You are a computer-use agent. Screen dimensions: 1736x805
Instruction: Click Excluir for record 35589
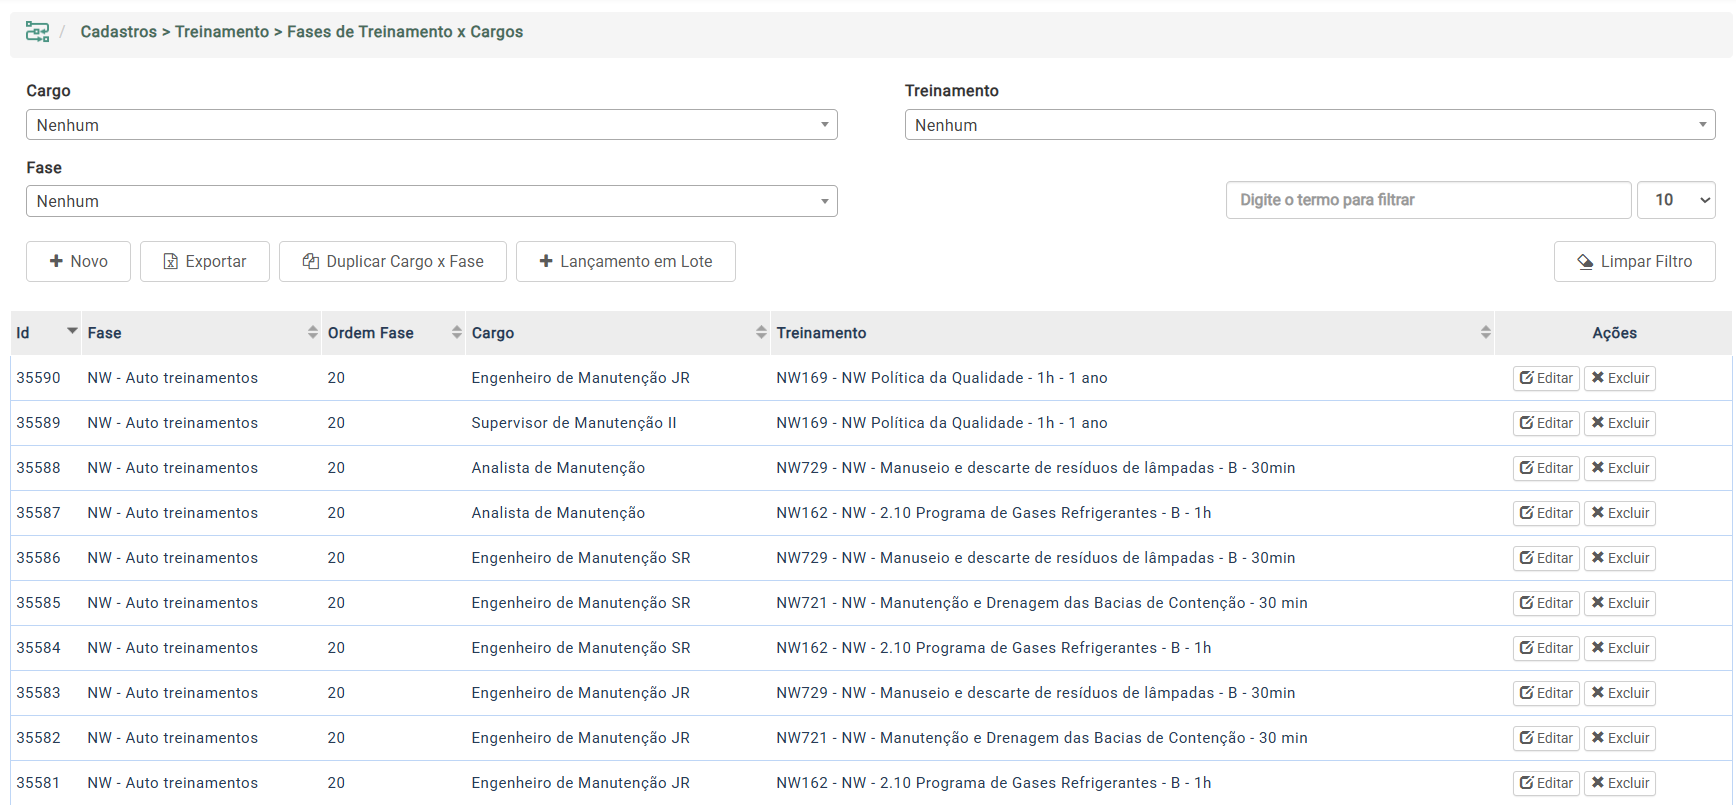click(1619, 423)
